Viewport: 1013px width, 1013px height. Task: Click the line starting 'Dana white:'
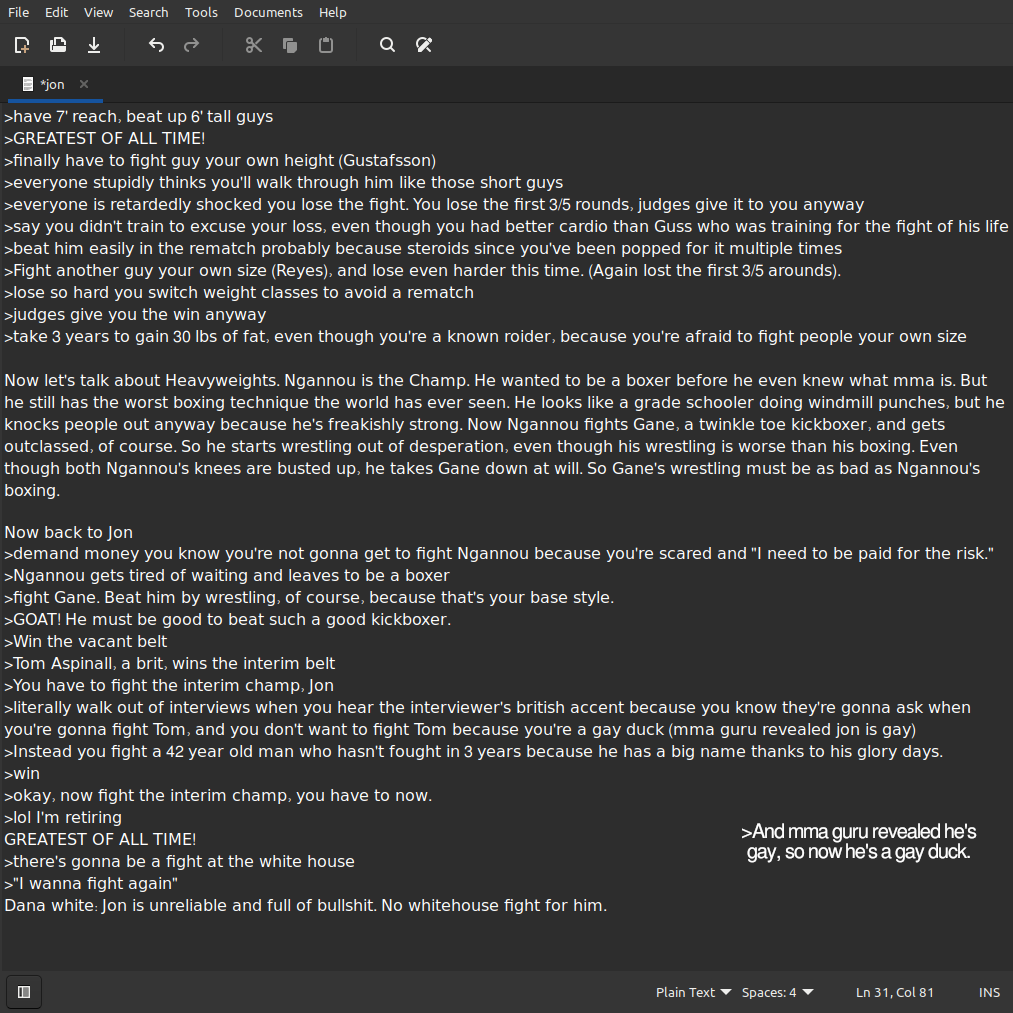[306, 905]
